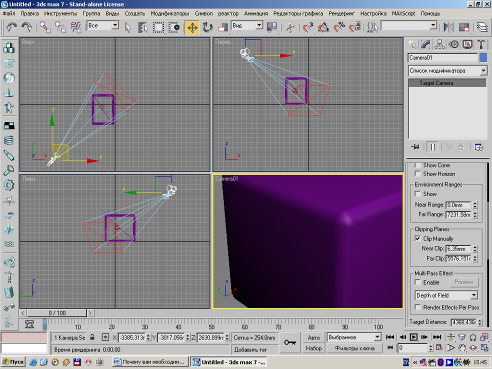Click Play Animation button
The image size is (492, 369).
coord(413,337)
